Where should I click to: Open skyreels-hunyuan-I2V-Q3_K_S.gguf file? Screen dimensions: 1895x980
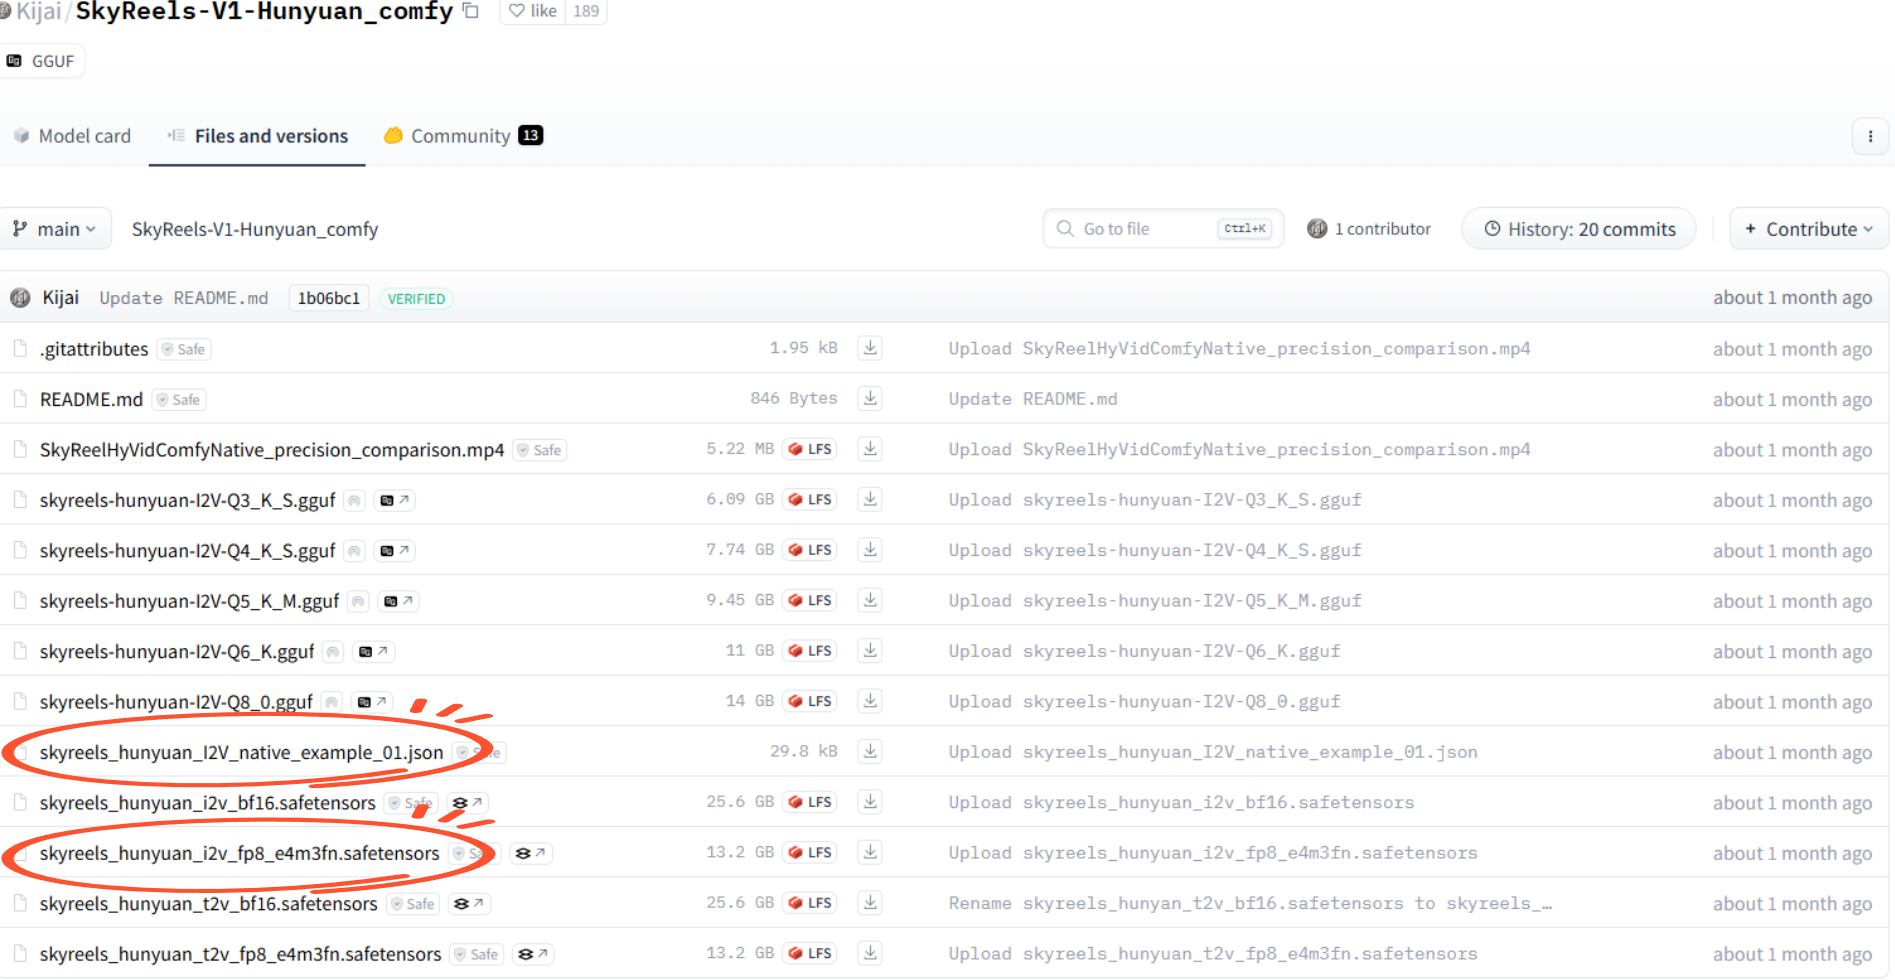tap(188, 500)
